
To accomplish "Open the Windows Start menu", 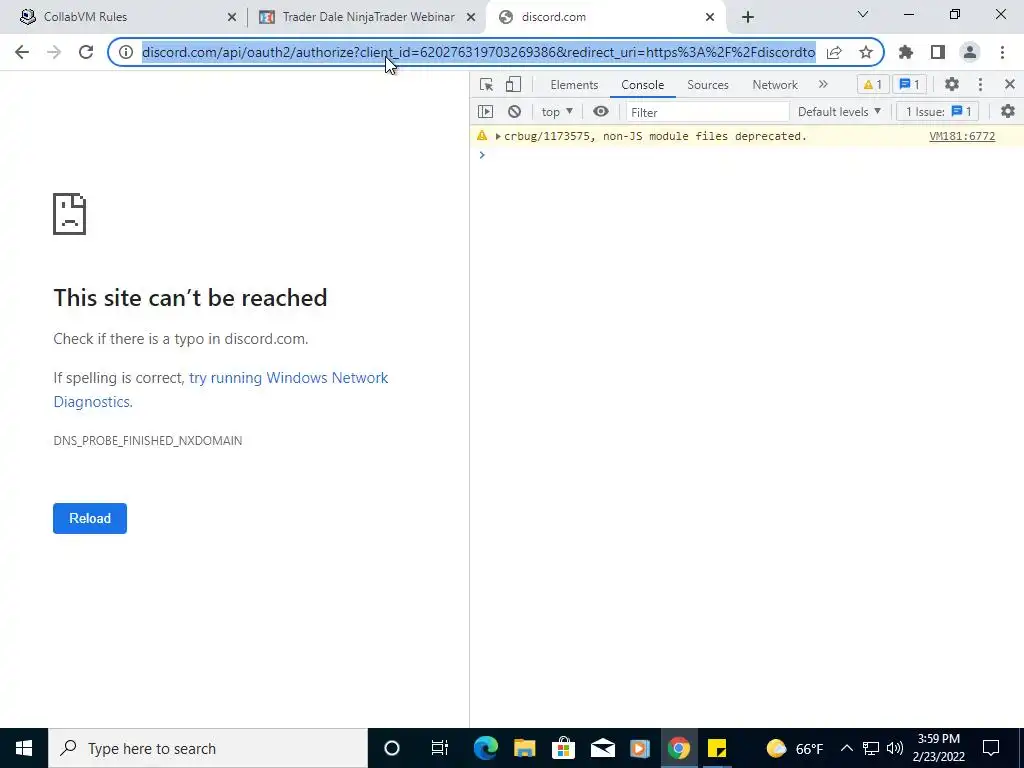I will point(24,748).
